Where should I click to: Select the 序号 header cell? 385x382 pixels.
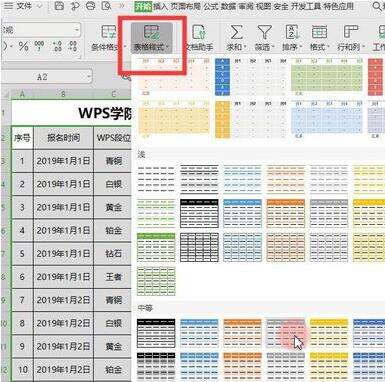[x=22, y=137]
